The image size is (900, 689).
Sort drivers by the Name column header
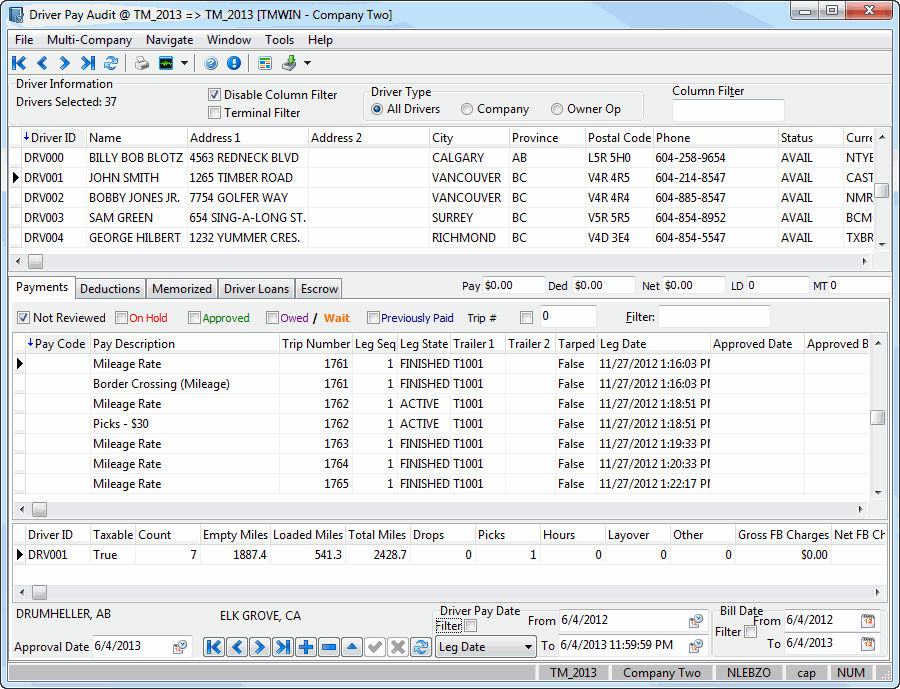(136, 138)
